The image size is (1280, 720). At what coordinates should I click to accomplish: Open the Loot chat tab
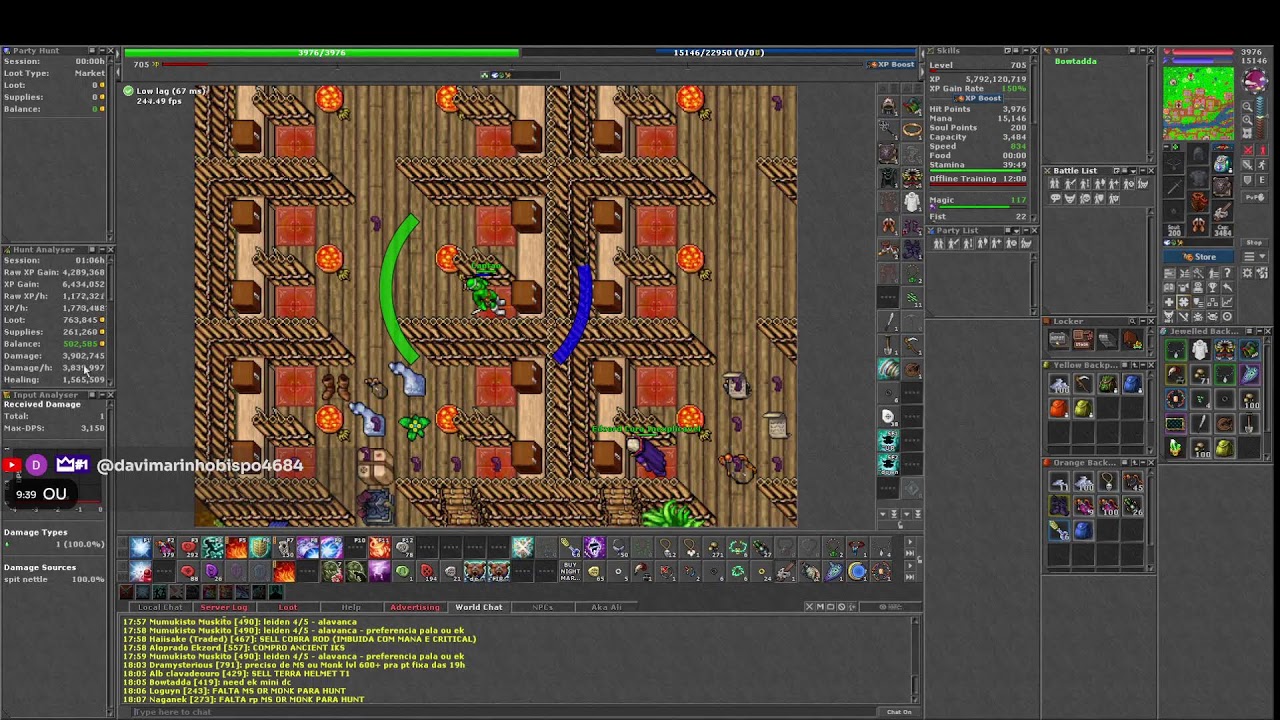[x=288, y=607]
